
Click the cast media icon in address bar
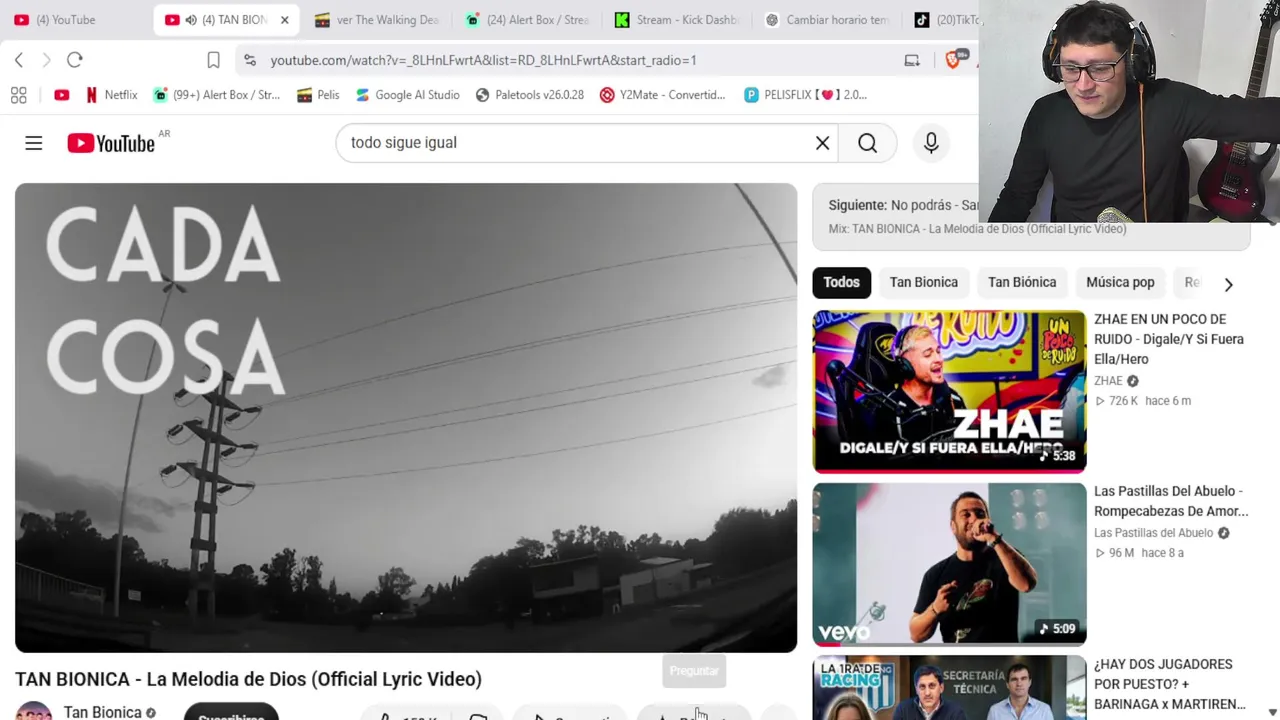(x=912, y=60)
